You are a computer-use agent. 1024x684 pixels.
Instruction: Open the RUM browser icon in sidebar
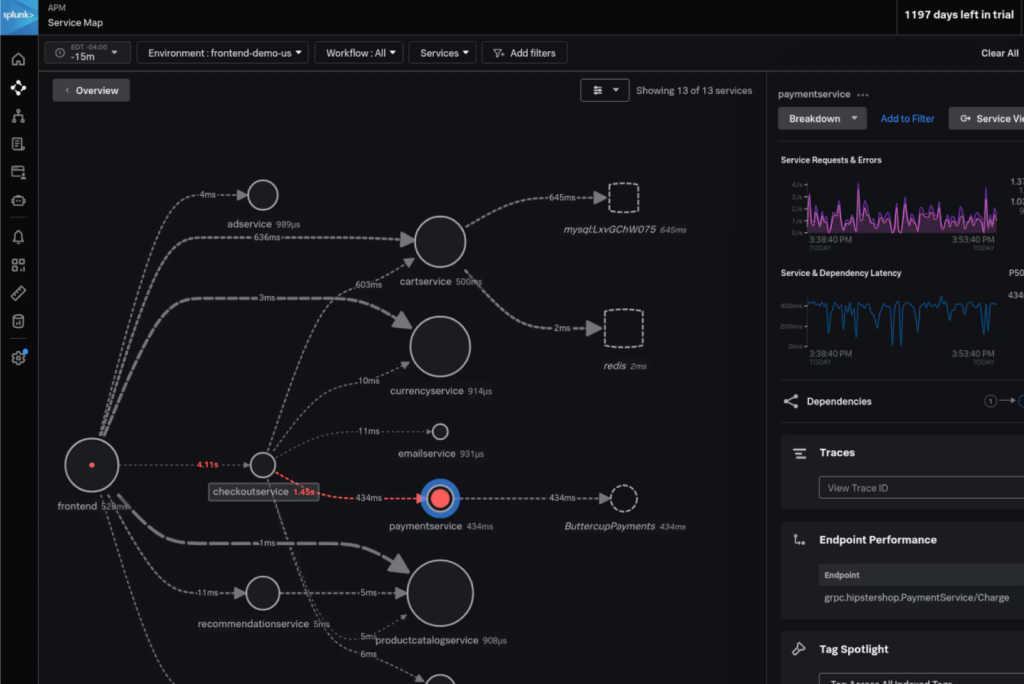pyautogui.click(x=18, y=172)
